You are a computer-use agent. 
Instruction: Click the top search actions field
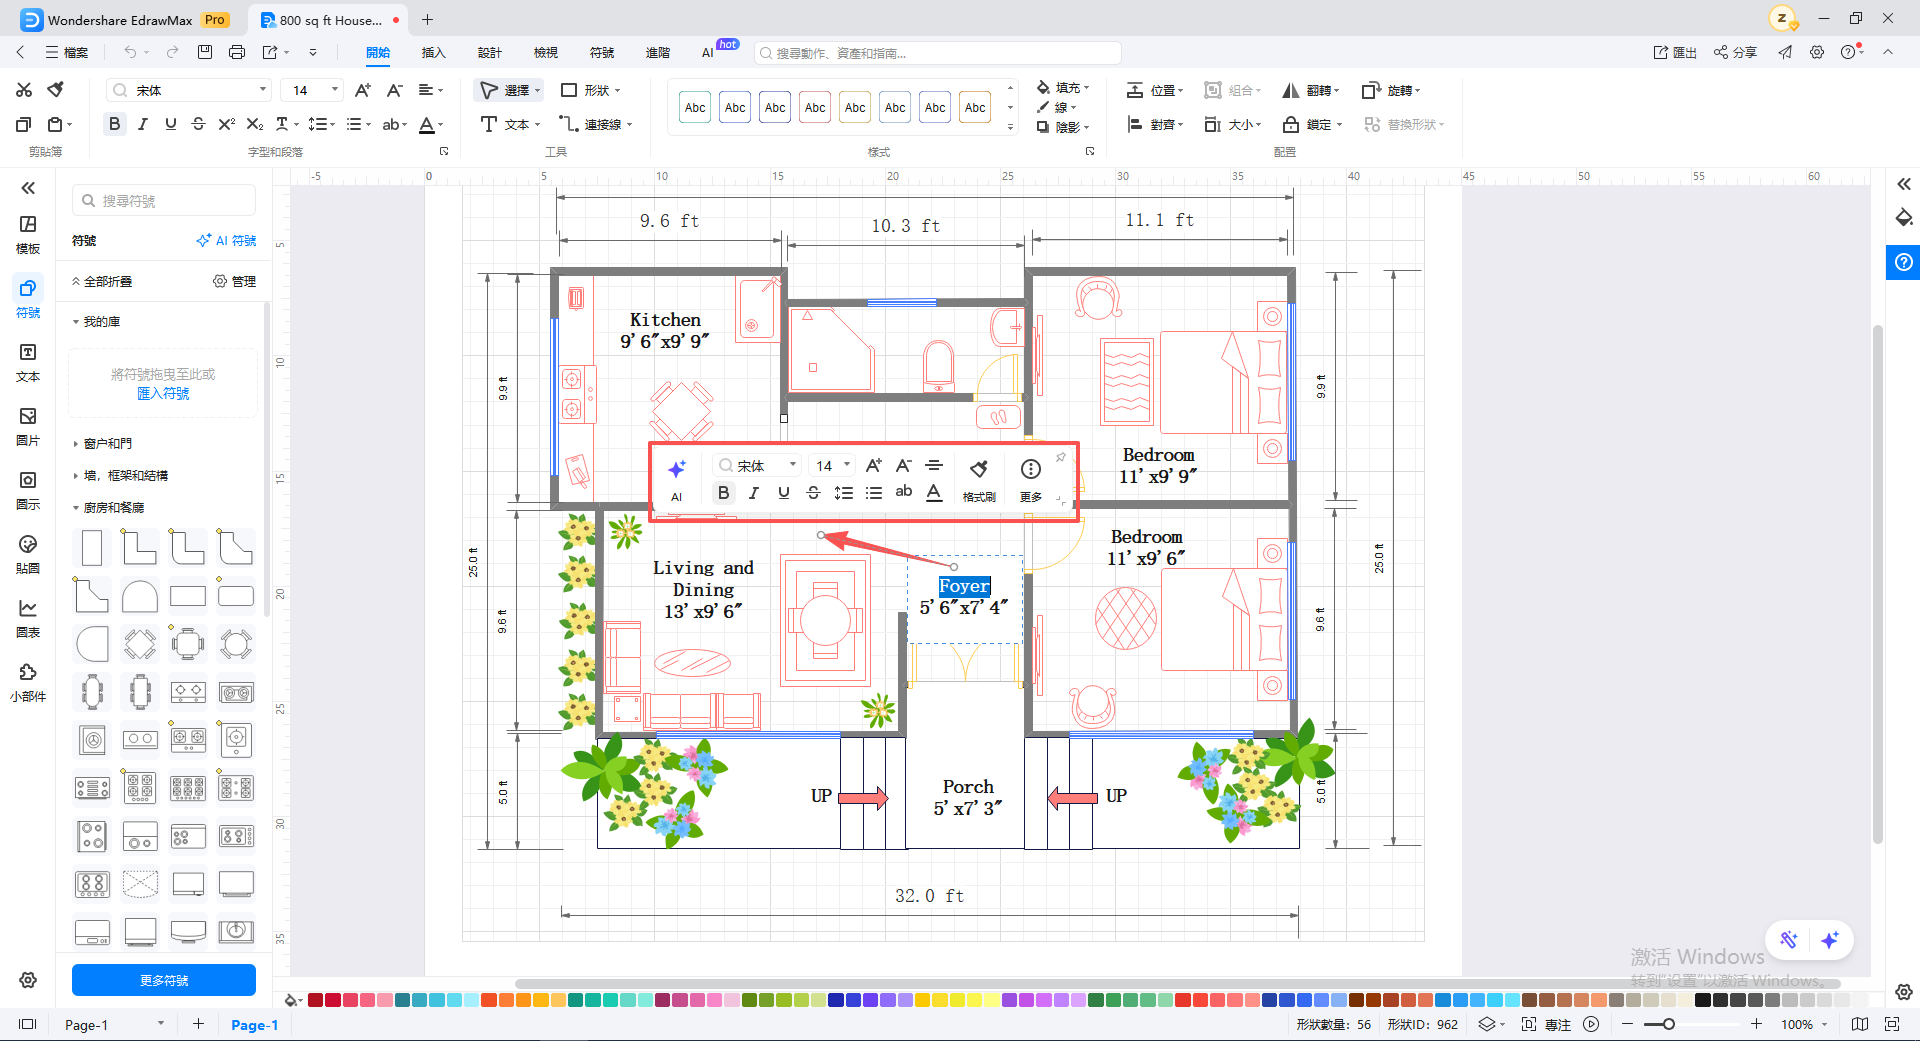938,52
